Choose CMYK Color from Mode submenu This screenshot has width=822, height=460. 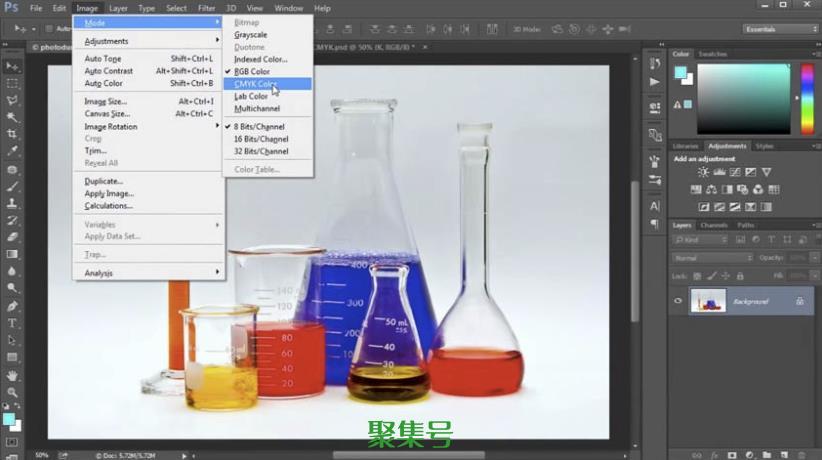256,84
